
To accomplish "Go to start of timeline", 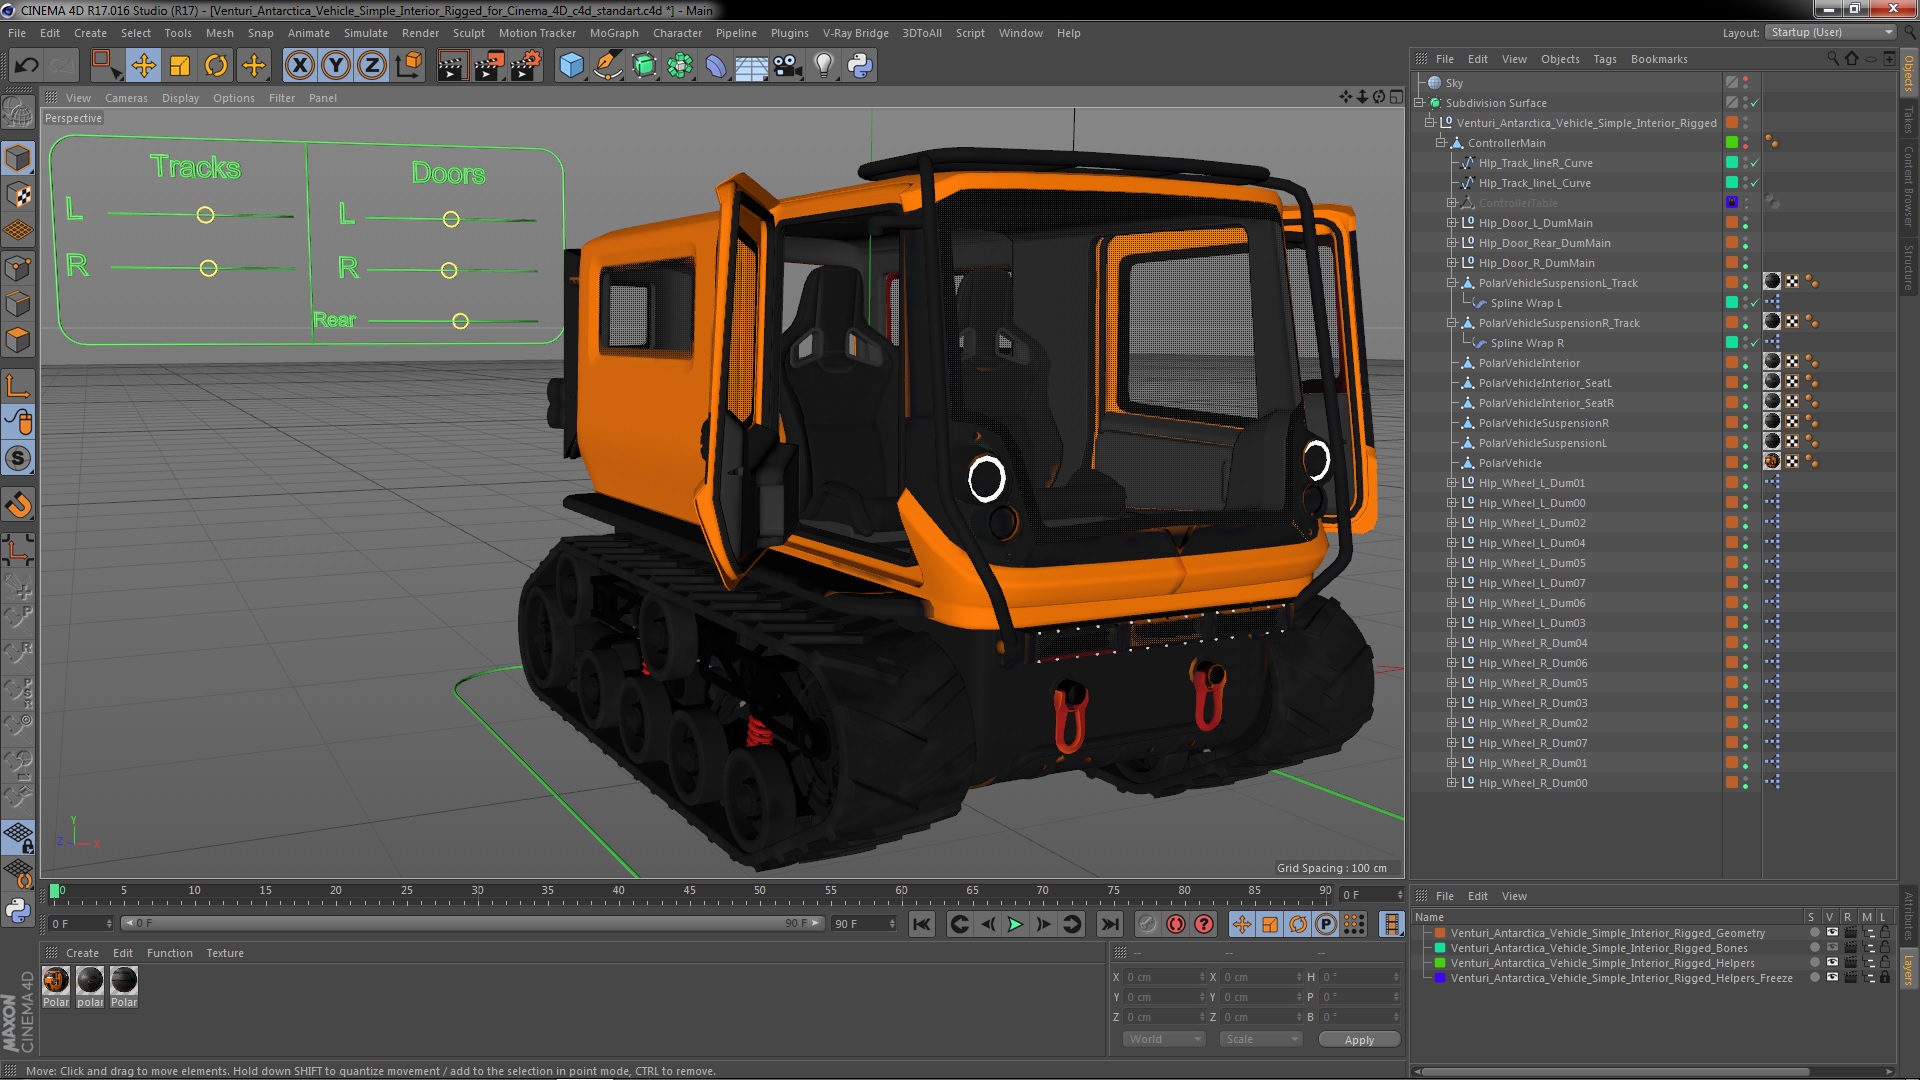I will (921, 924).
